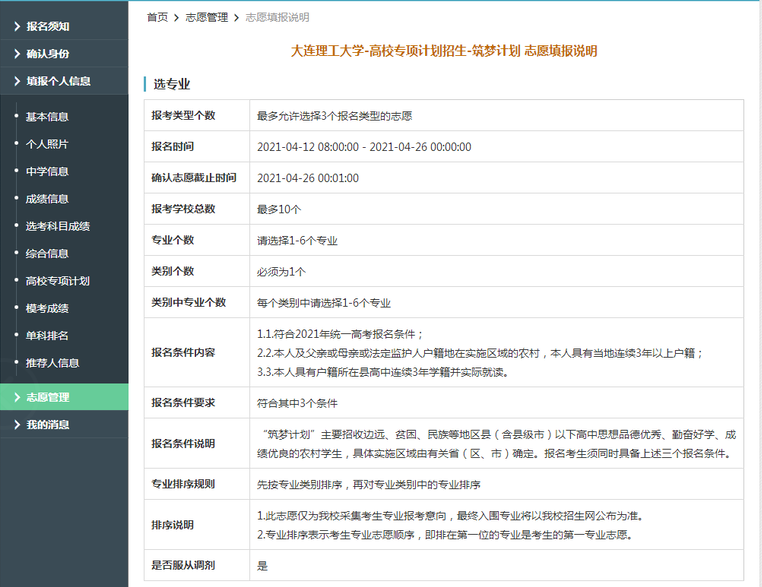Screen dimensions: 762x587
Task: Click the 报考学校总数 row label
Action: (x=183, y=208)
